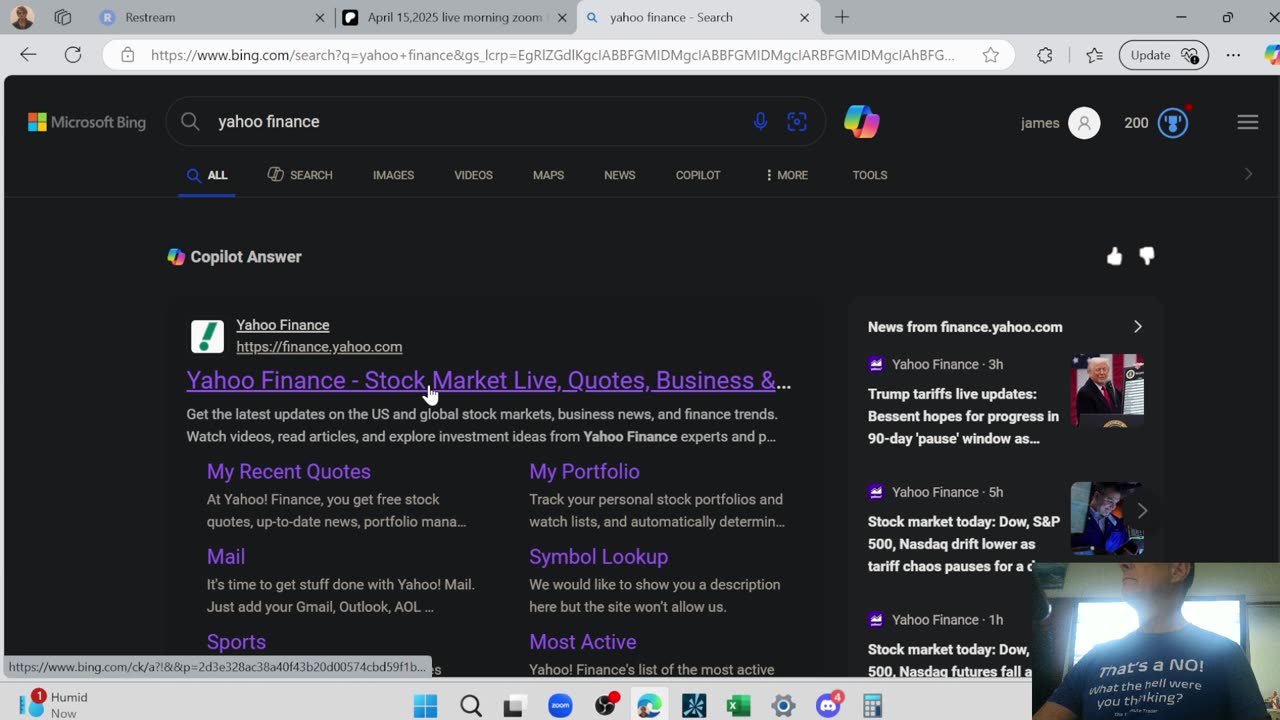Open Yahoo Finance - Stock Market Live headline link

(488, 380)
